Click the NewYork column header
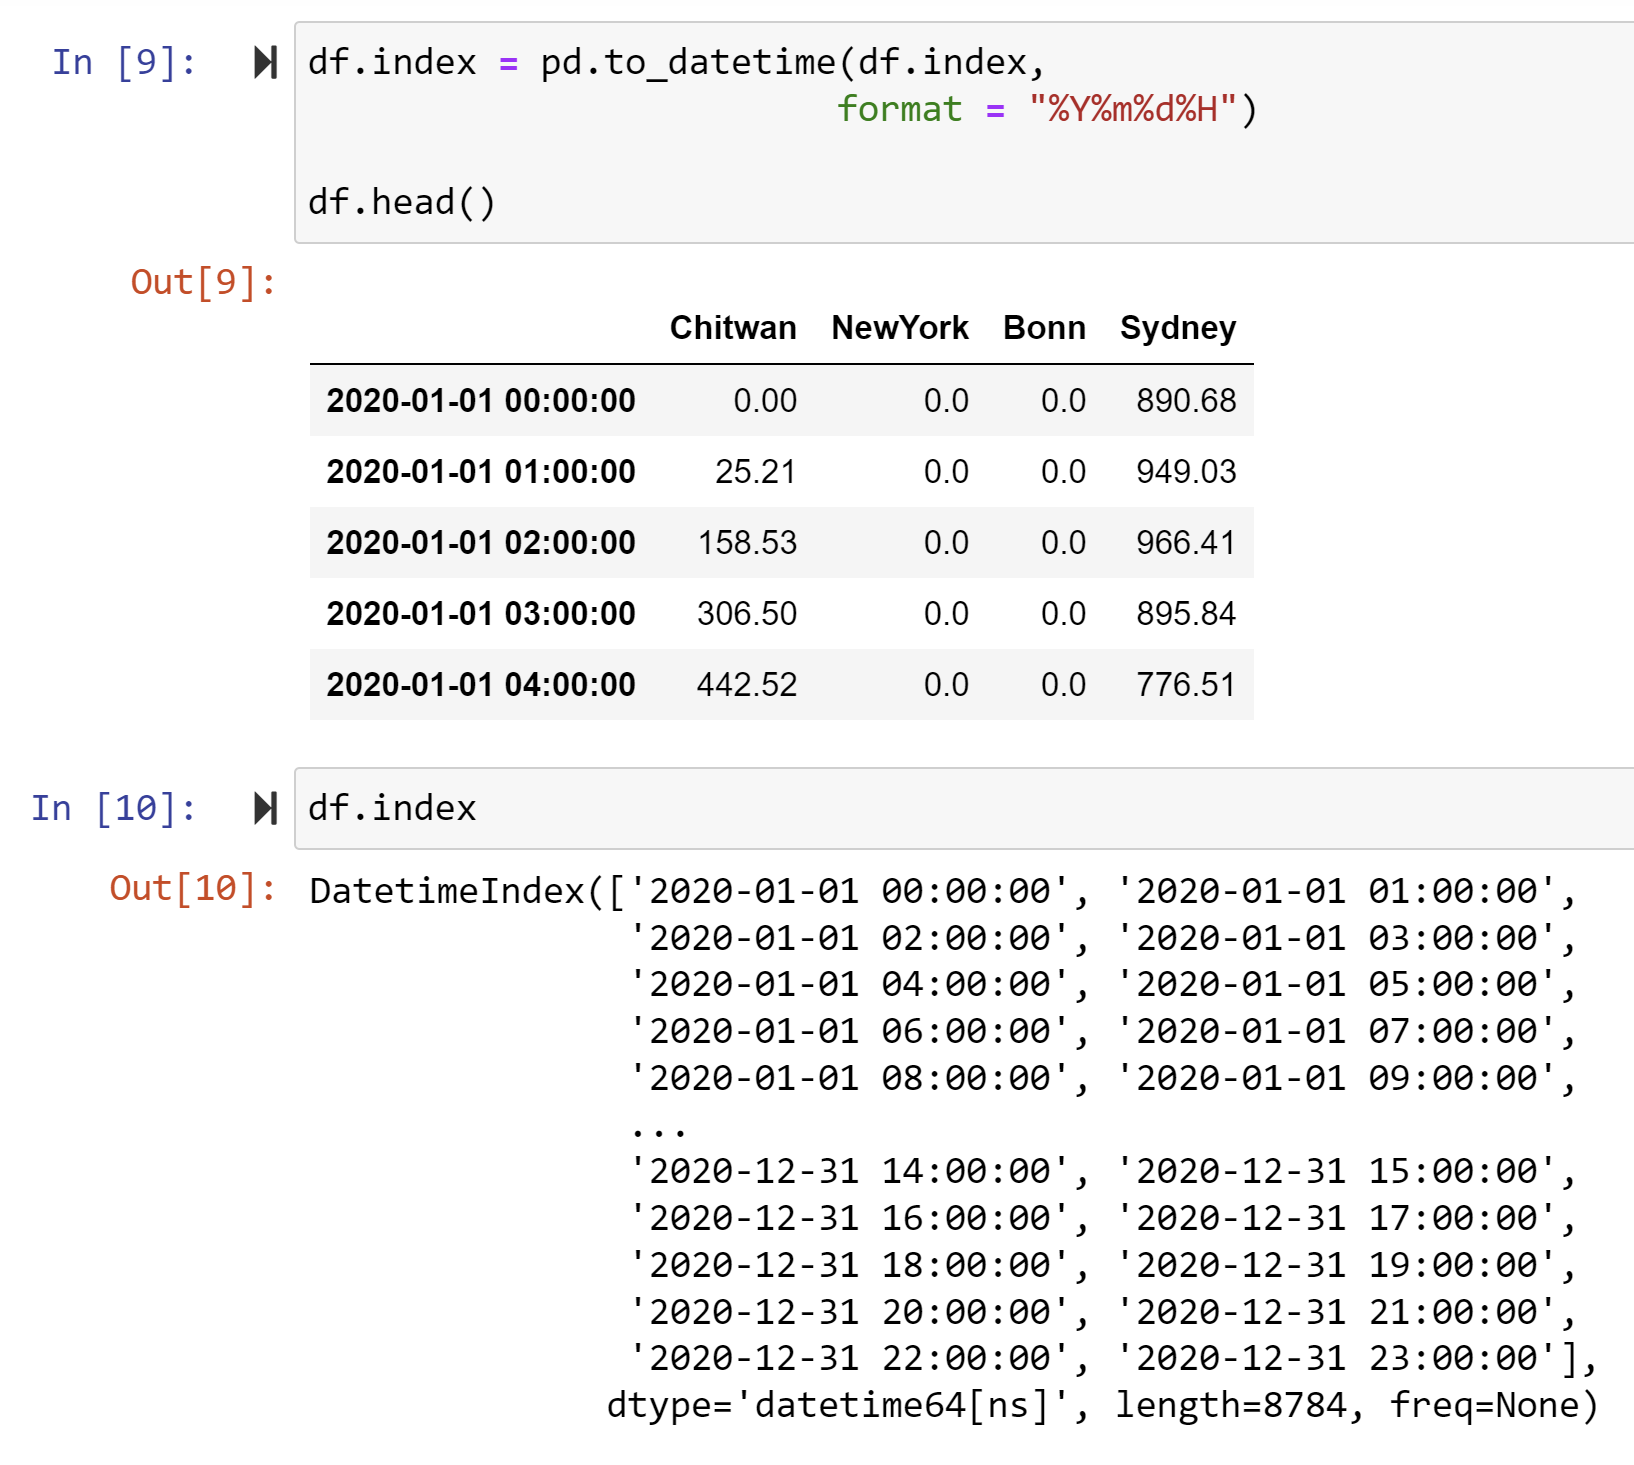 899,328
